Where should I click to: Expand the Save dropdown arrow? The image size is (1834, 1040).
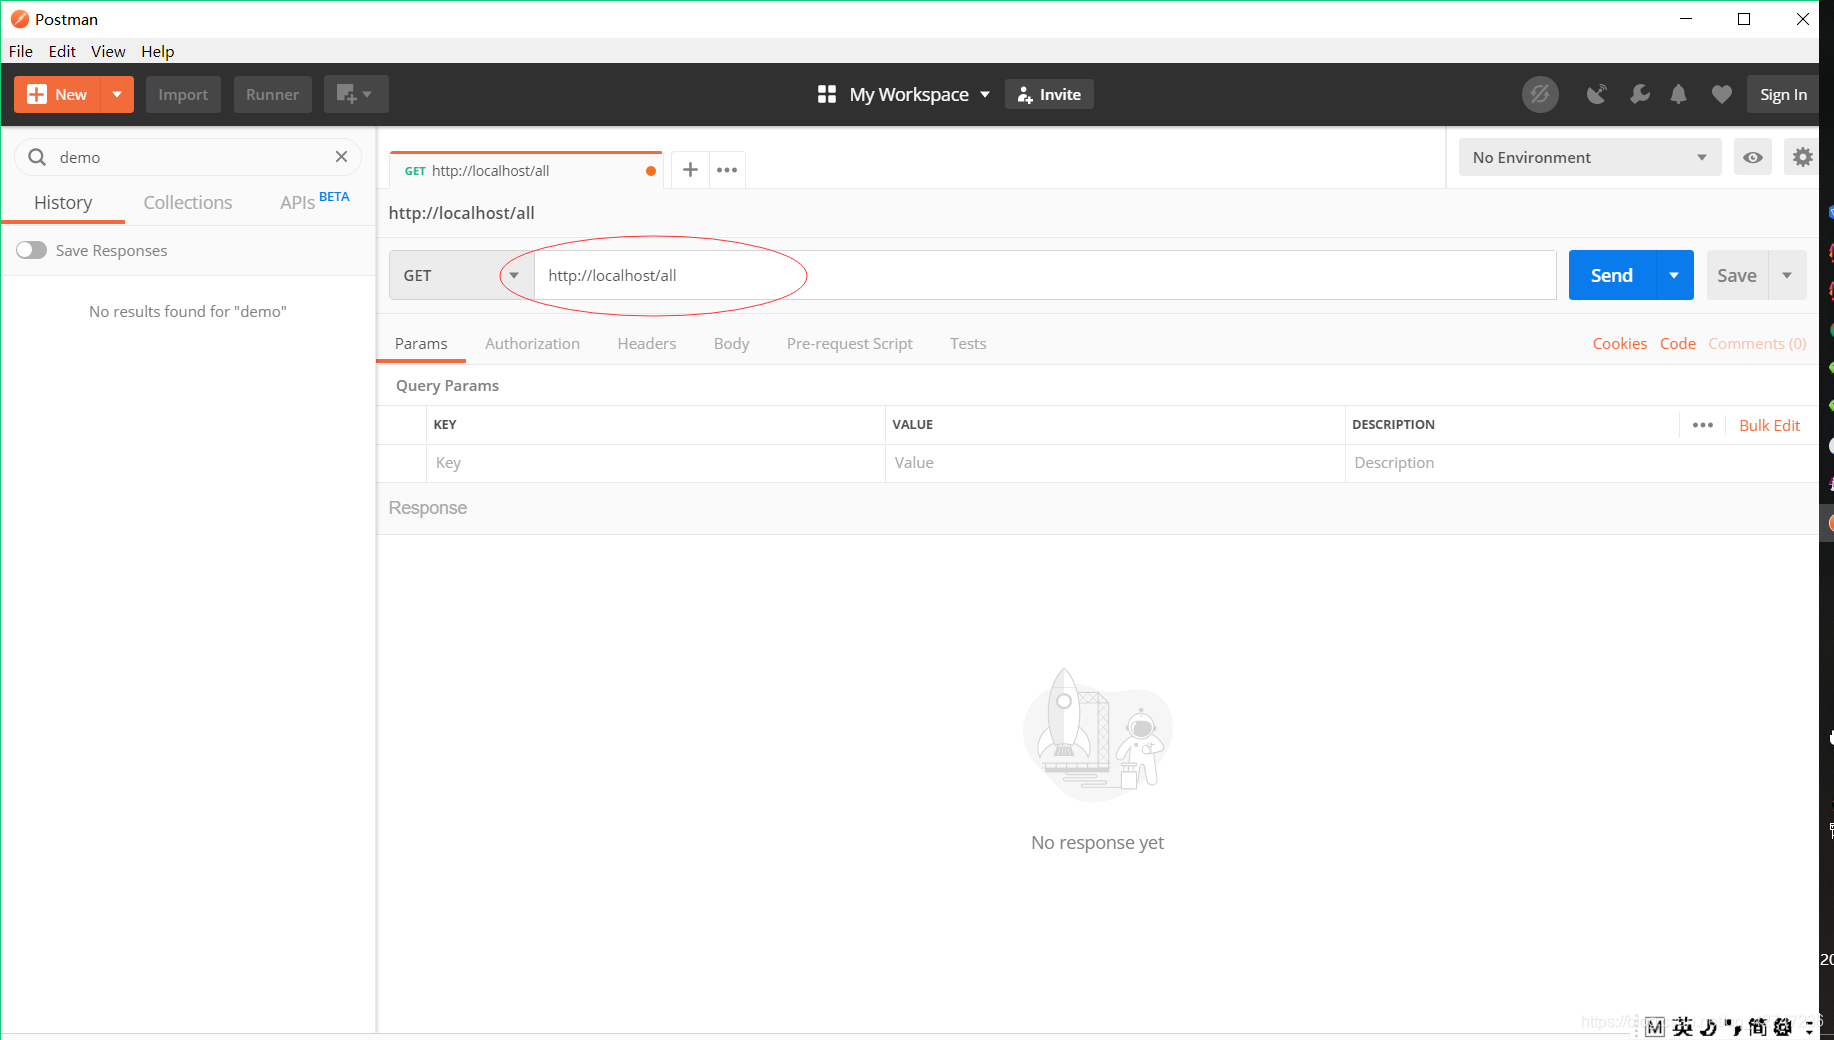click(1787, 275)
